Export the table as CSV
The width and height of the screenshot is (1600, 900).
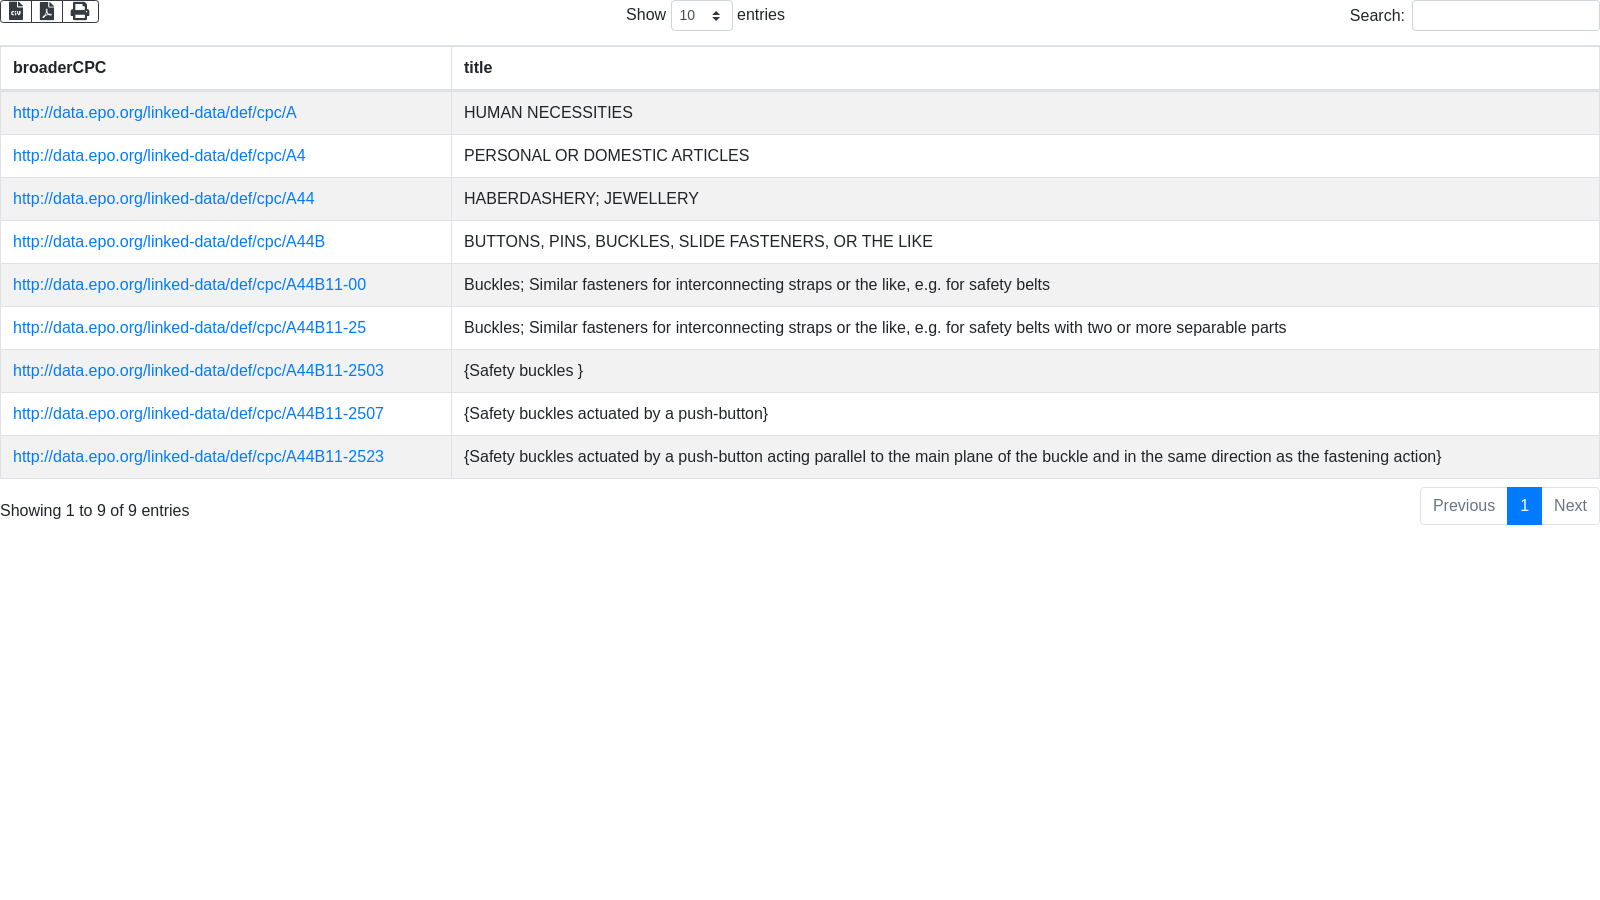[16, 11]
